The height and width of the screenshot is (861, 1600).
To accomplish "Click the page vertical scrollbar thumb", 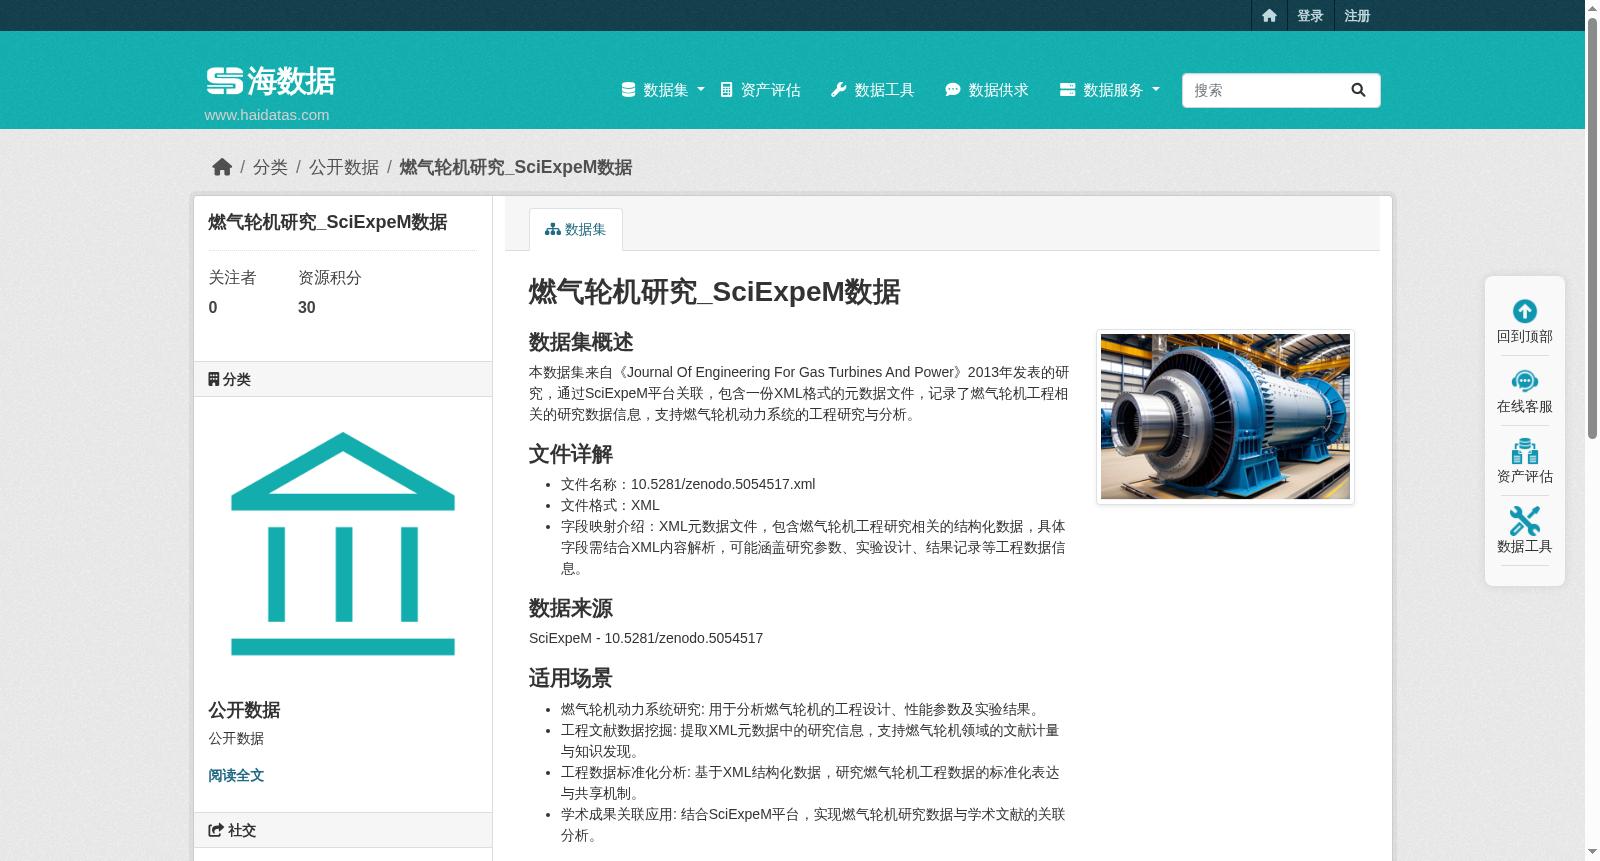I will (x=1592, y=228).
